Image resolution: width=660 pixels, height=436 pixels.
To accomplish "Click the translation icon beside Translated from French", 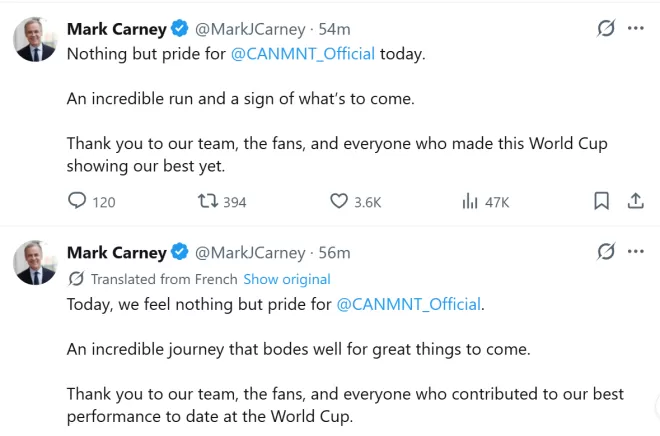I will click(76, 279).
